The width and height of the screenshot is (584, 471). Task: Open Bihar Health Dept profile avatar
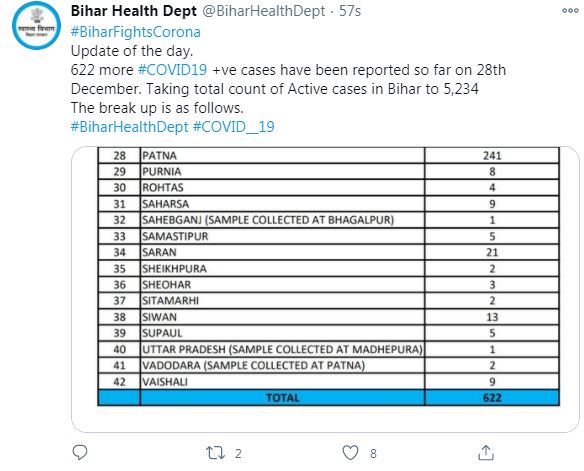(x=36, y=26)
